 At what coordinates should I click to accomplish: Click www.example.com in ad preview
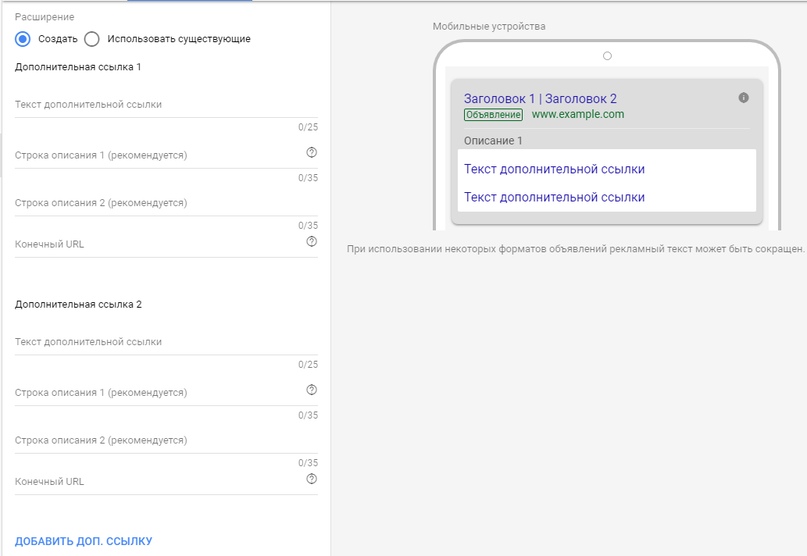point(577,114)
